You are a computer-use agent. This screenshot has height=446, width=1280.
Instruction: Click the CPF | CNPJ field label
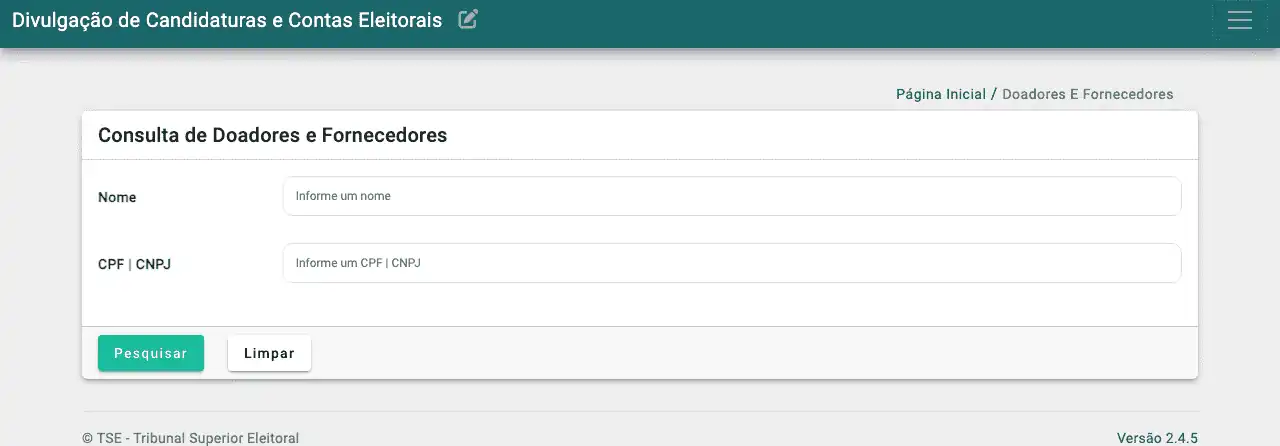pyautogui.click(x=134, y=265)
